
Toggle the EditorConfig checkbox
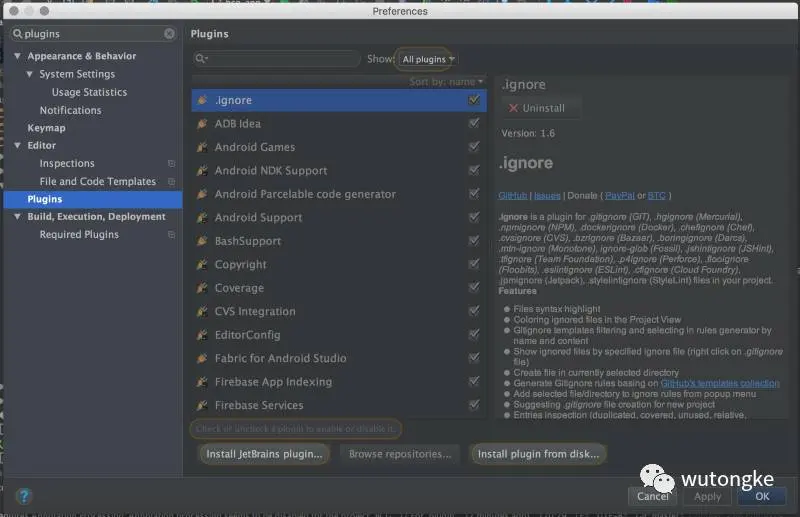coord(474,334)
